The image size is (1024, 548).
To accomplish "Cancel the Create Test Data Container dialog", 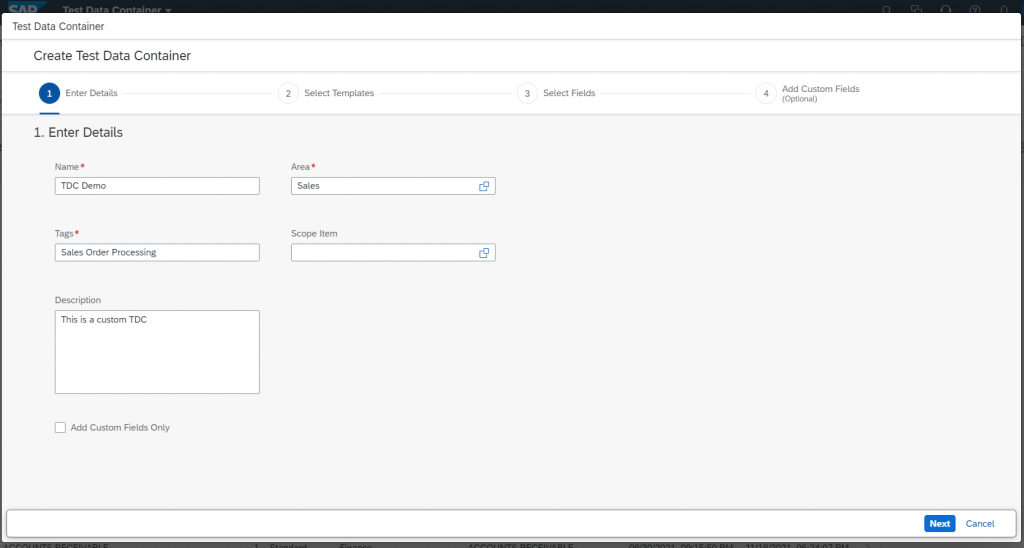I will pyautogui.click(x=980, y=523).
